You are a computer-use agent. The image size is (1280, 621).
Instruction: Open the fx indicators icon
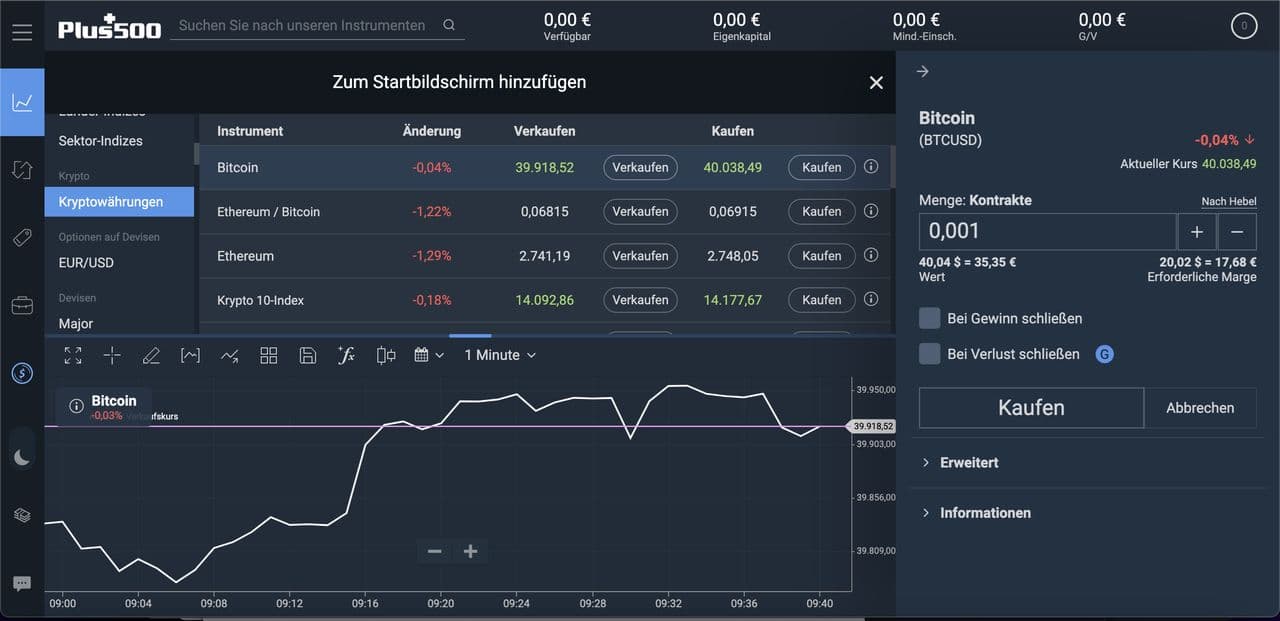pyautogui.click(x=346, y=355)
